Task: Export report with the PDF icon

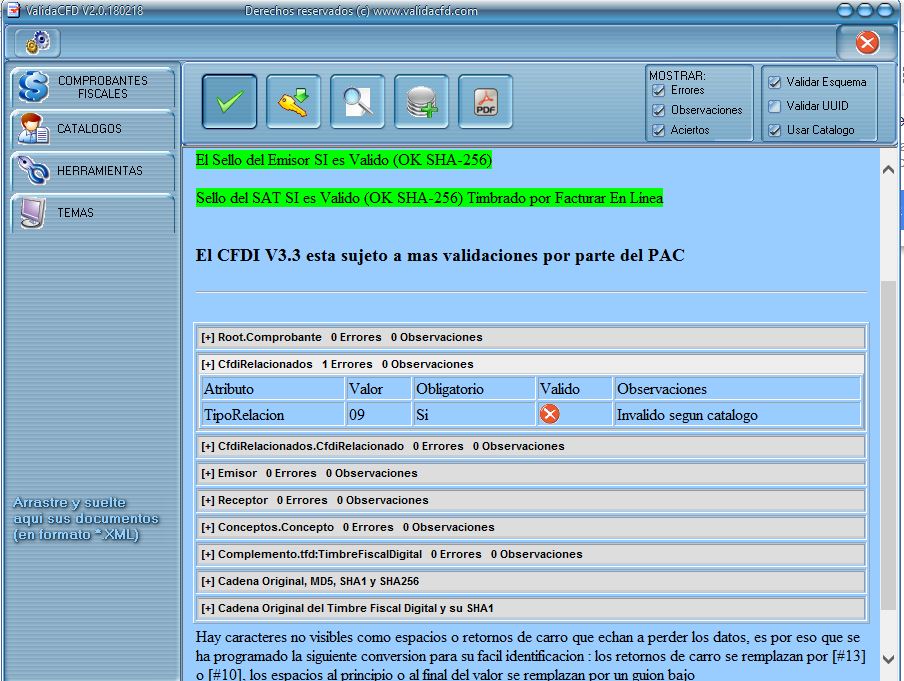Action: point(485,101)
